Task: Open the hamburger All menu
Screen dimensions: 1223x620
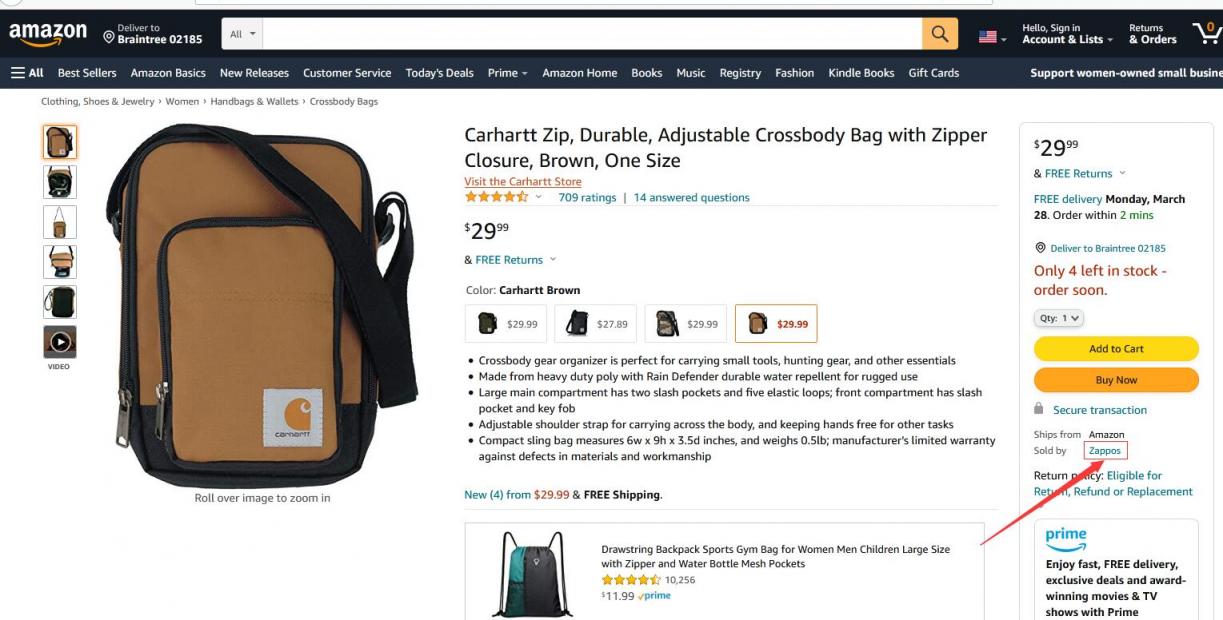Action: coord(27,73)
